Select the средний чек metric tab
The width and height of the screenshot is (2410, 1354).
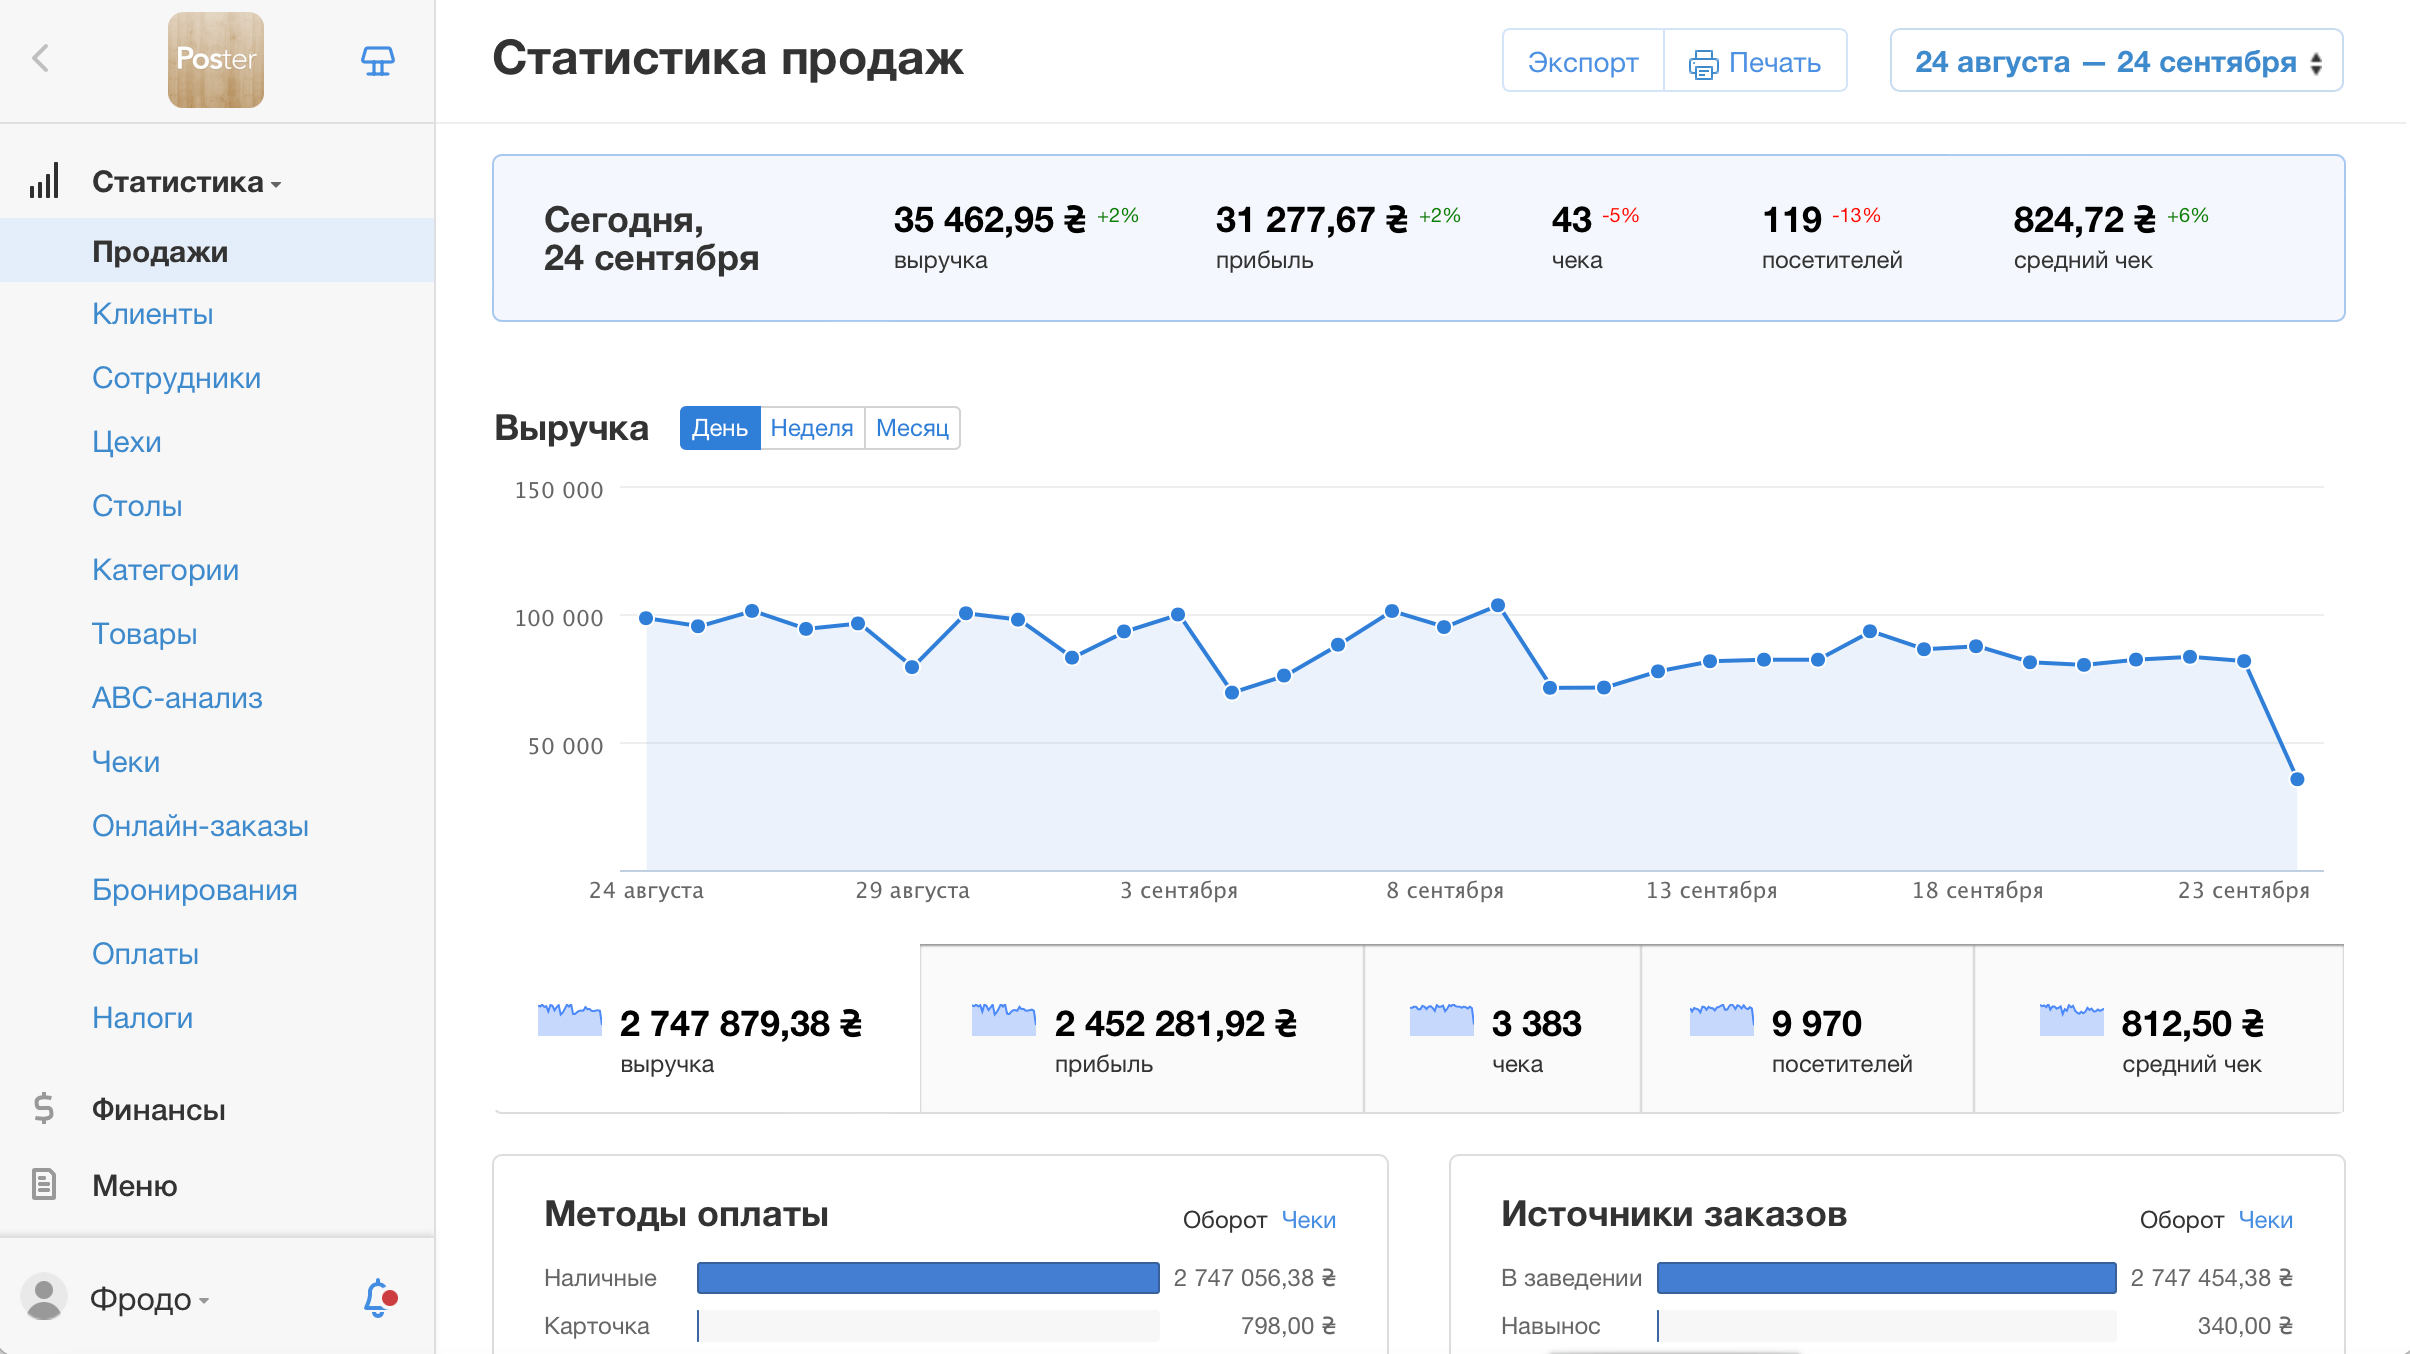pos(2158,1030)
